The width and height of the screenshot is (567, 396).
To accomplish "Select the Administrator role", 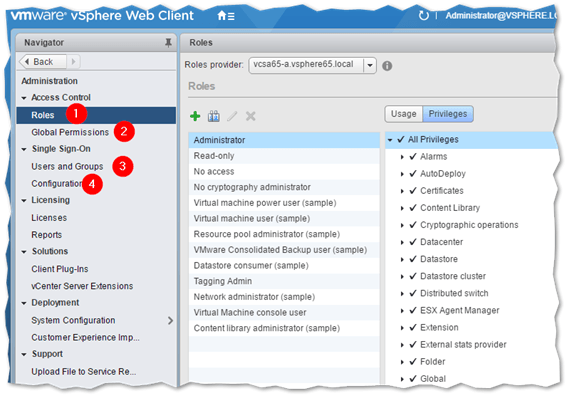I will (x=284, y=140).
